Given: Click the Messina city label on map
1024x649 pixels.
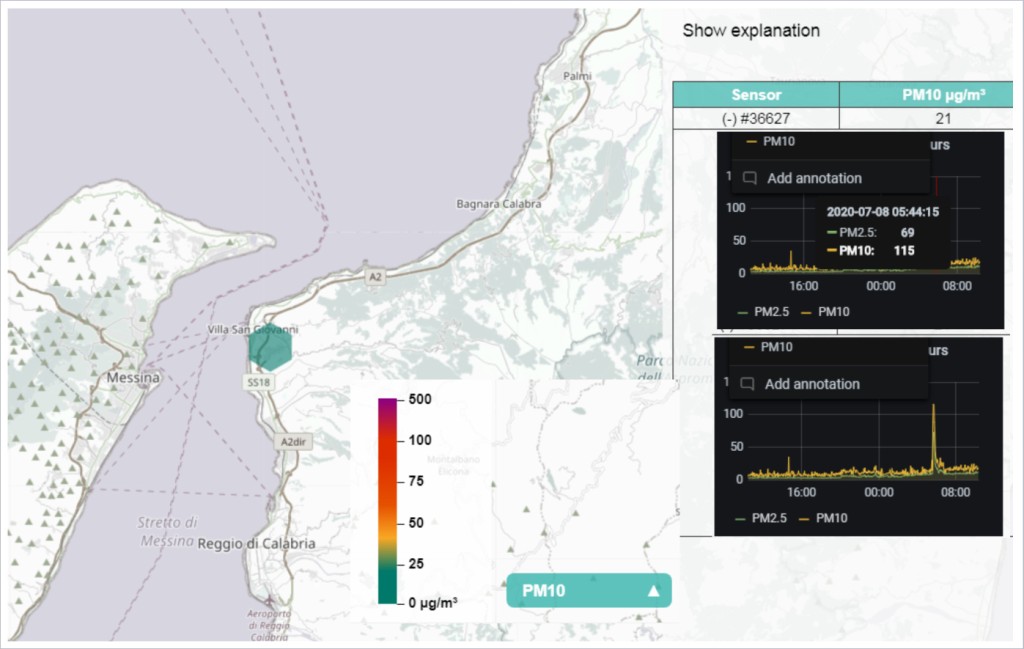Looking at the screenshot, I should click(x=133, y=378).
